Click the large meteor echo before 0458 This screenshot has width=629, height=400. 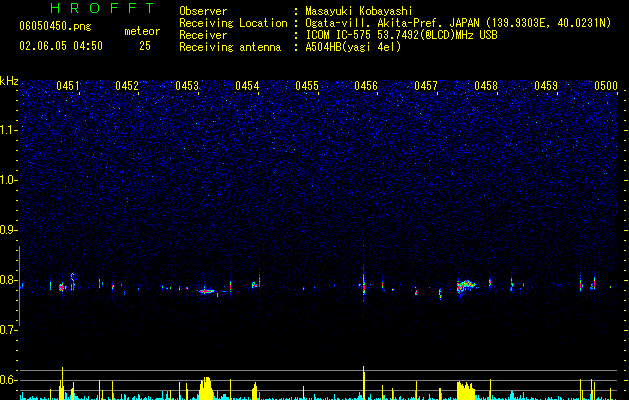click(x=466, y=286)
